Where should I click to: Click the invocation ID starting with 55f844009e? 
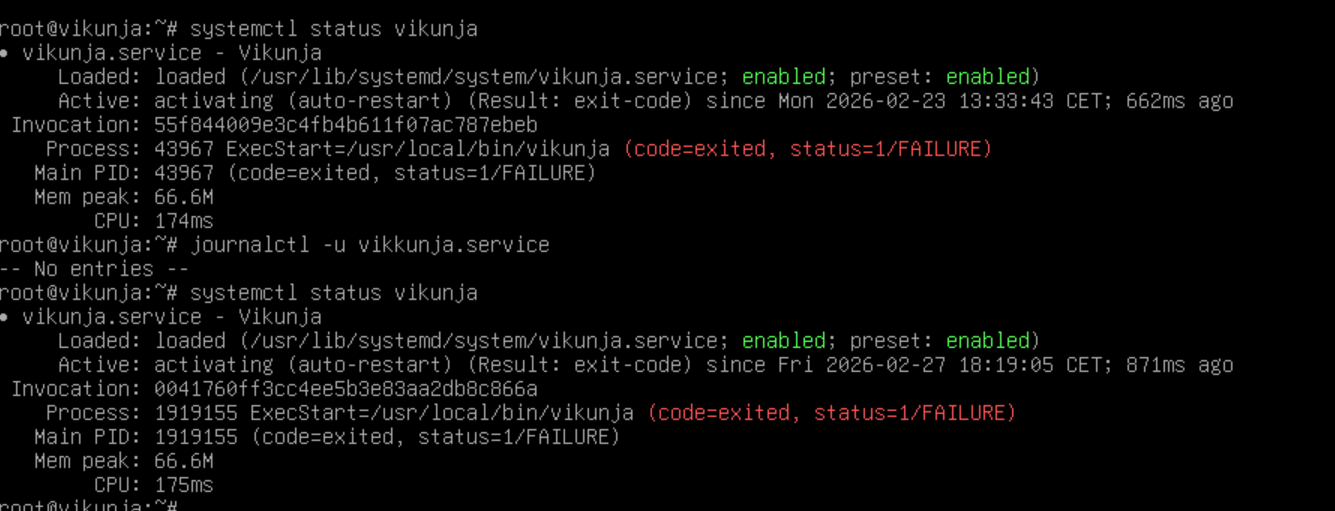346,125
